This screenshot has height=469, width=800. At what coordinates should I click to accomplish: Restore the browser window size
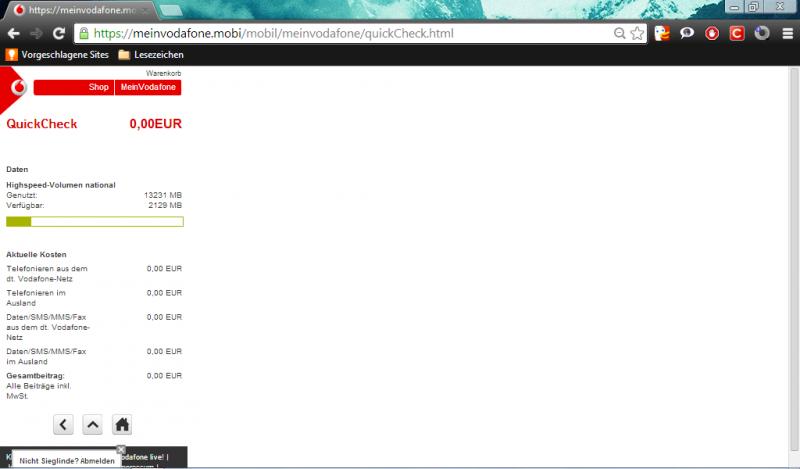coord(753,7)
